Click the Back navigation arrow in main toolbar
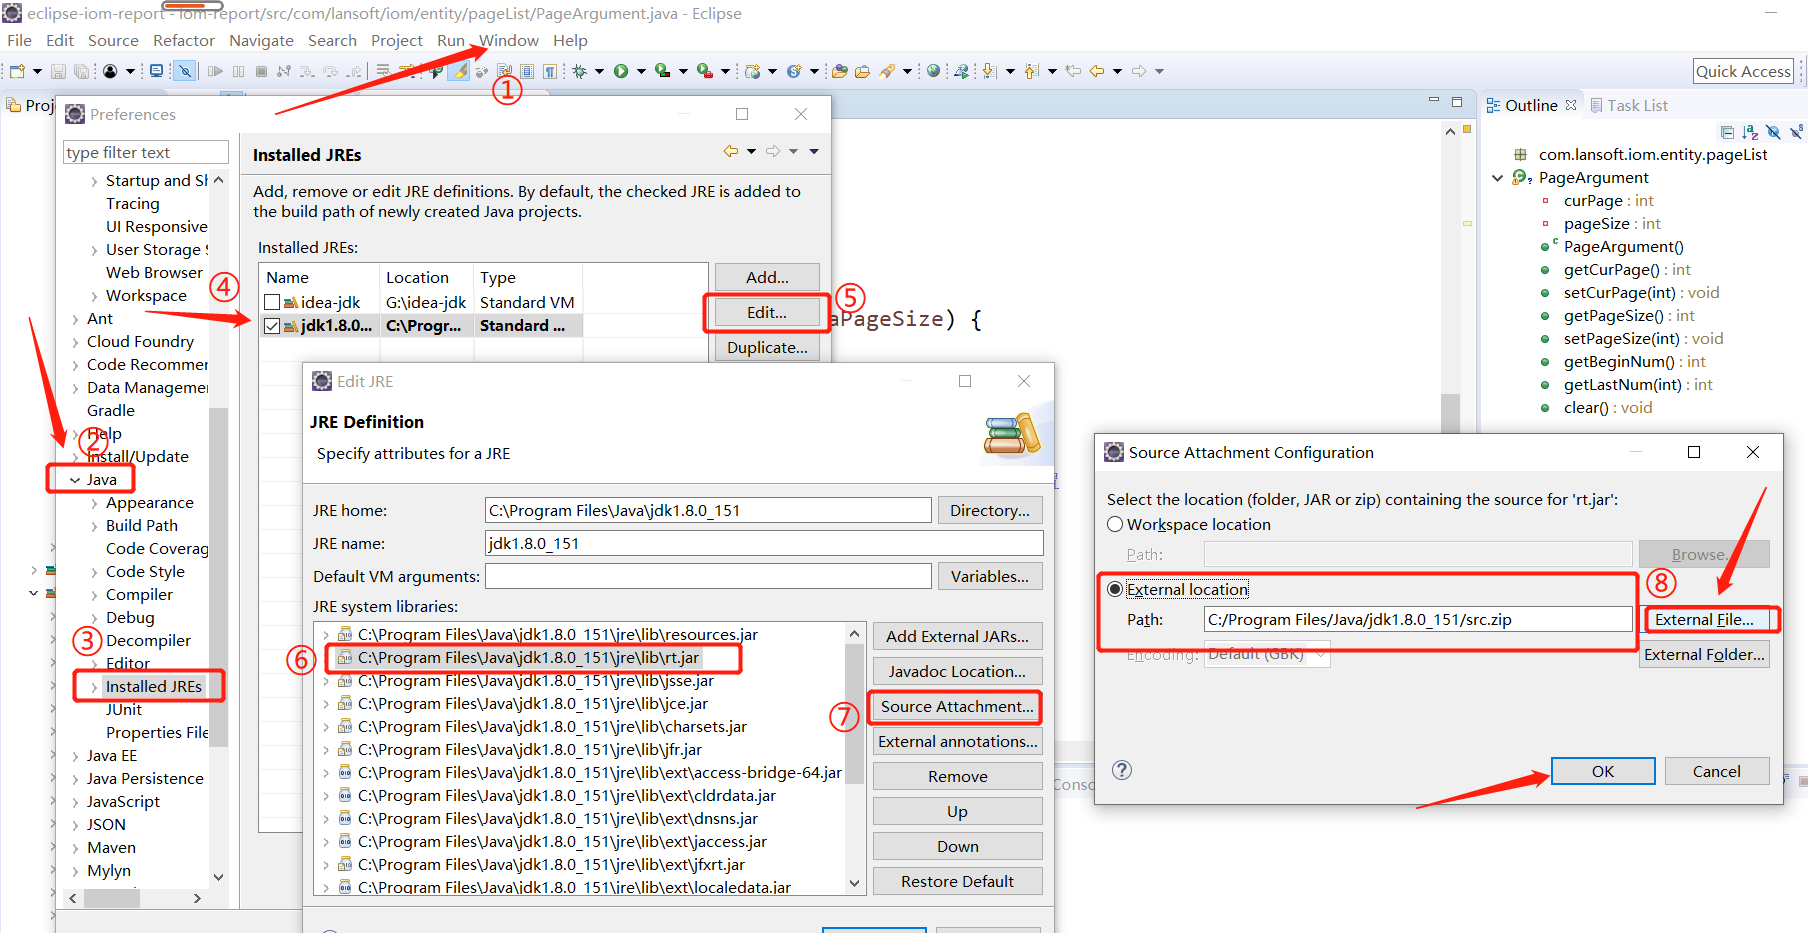This screenshot has height=933, width=1808. coord(1097,71)
